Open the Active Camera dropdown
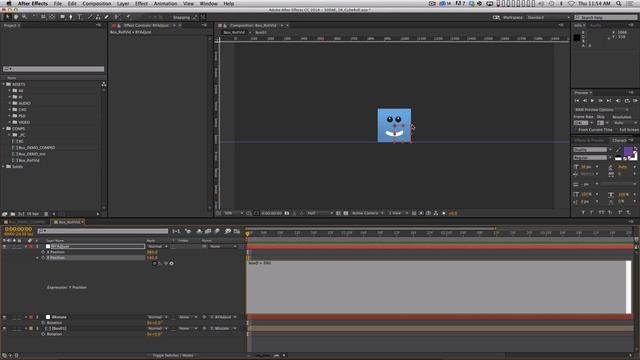The image size is (640, 360). click(367, 213)
